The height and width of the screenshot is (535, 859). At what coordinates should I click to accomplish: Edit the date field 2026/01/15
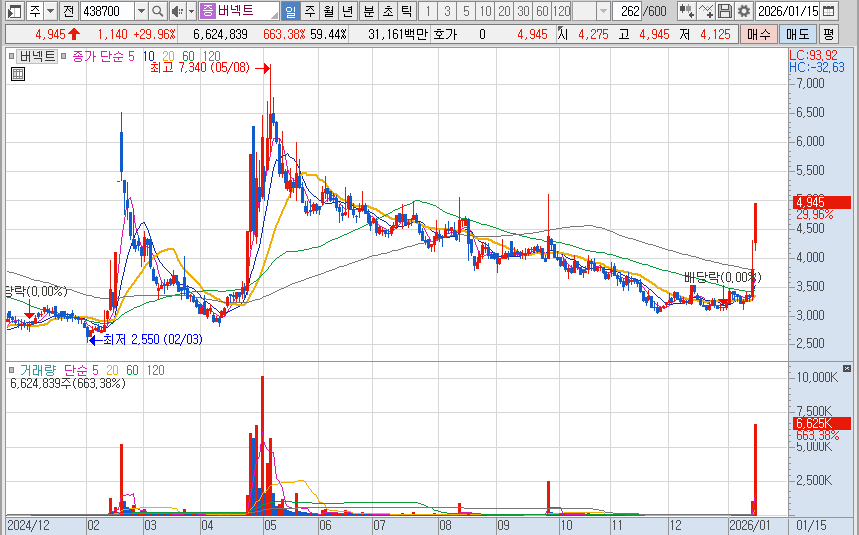[788, 10]
